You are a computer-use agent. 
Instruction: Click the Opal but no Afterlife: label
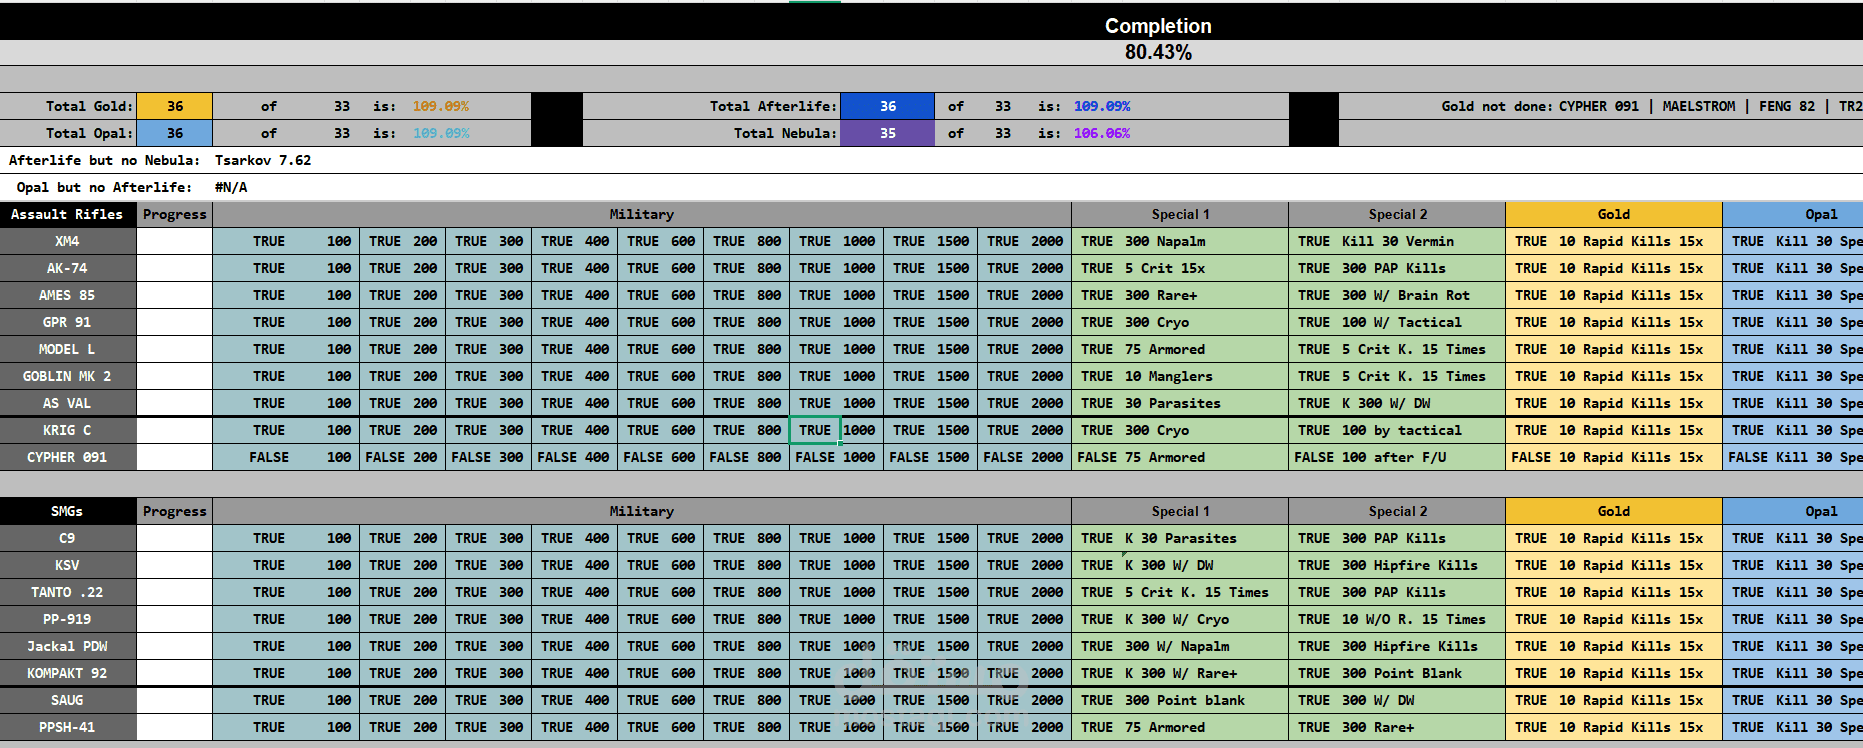104,187
